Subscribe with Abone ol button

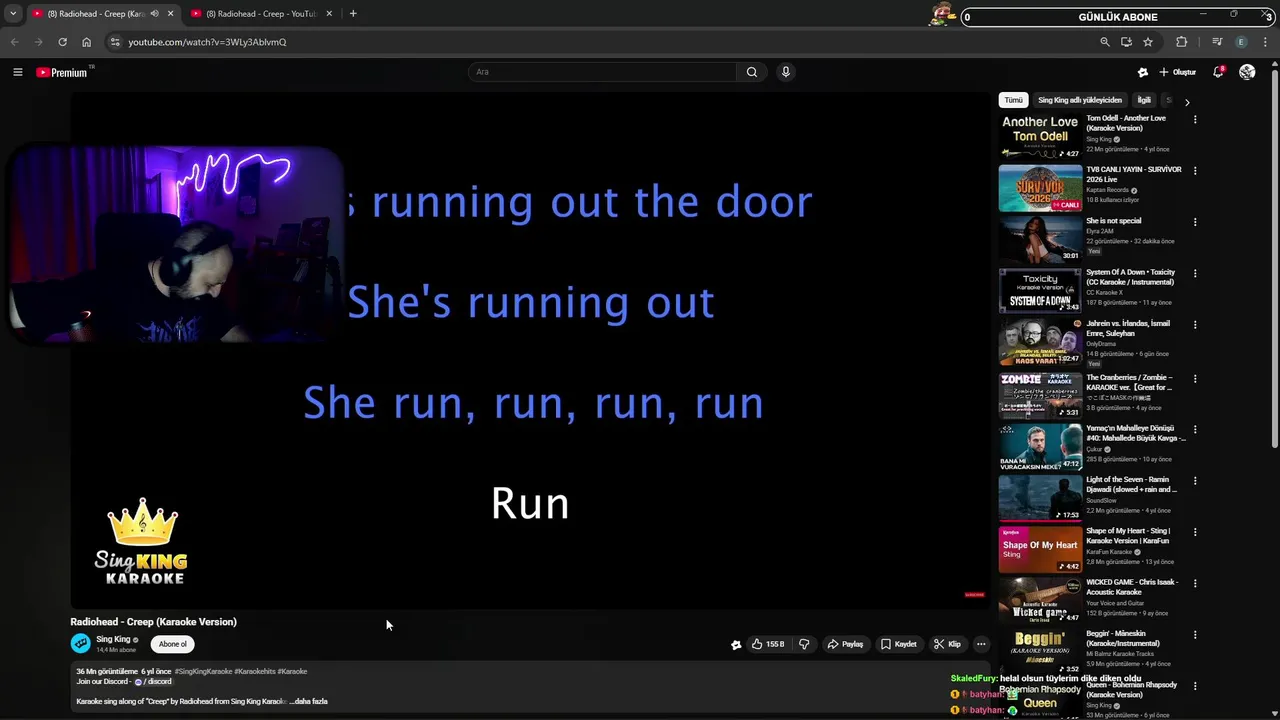173,644
